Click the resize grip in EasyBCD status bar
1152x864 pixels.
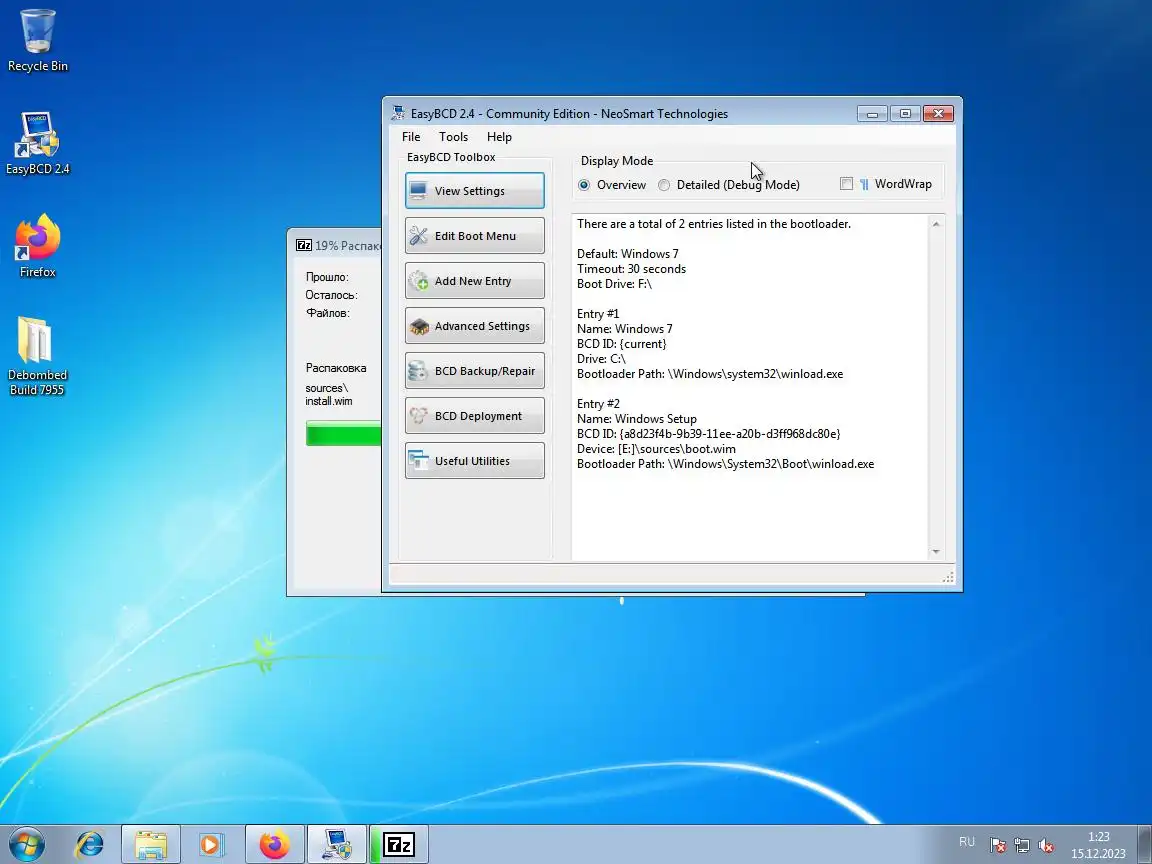[x=948, y=577]
